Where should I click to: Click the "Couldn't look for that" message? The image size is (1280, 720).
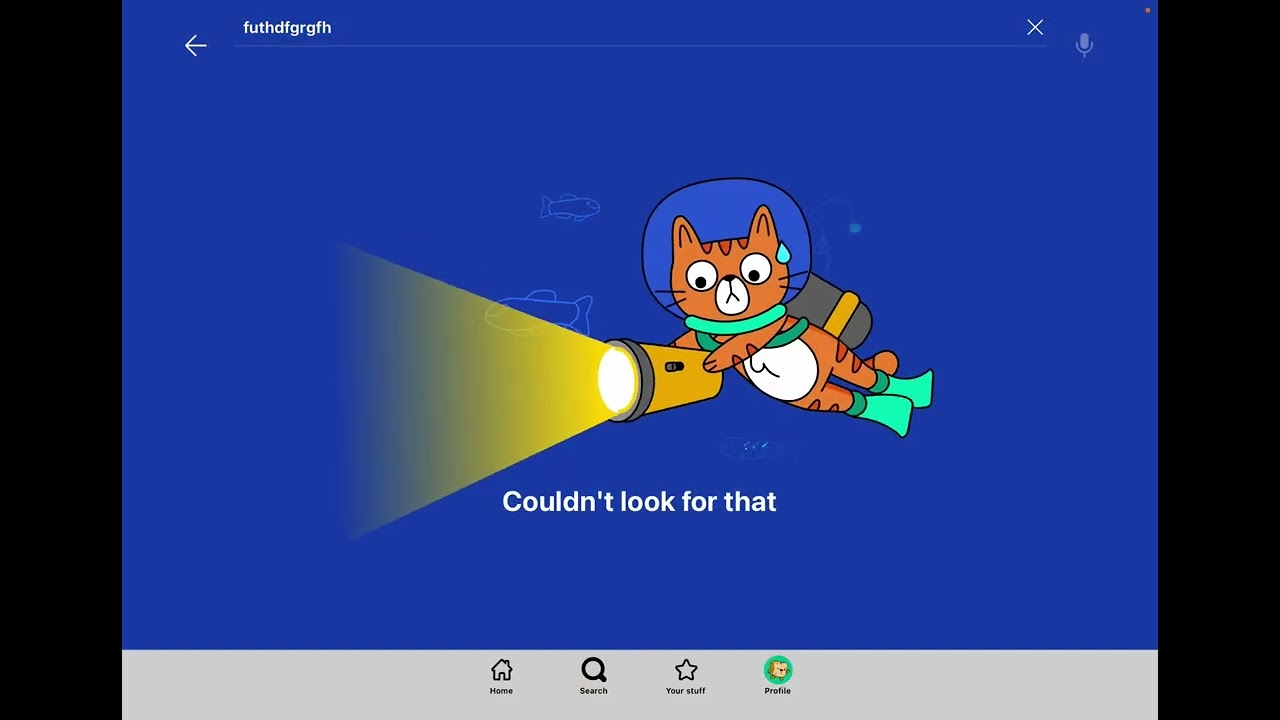tap(639, 502)
